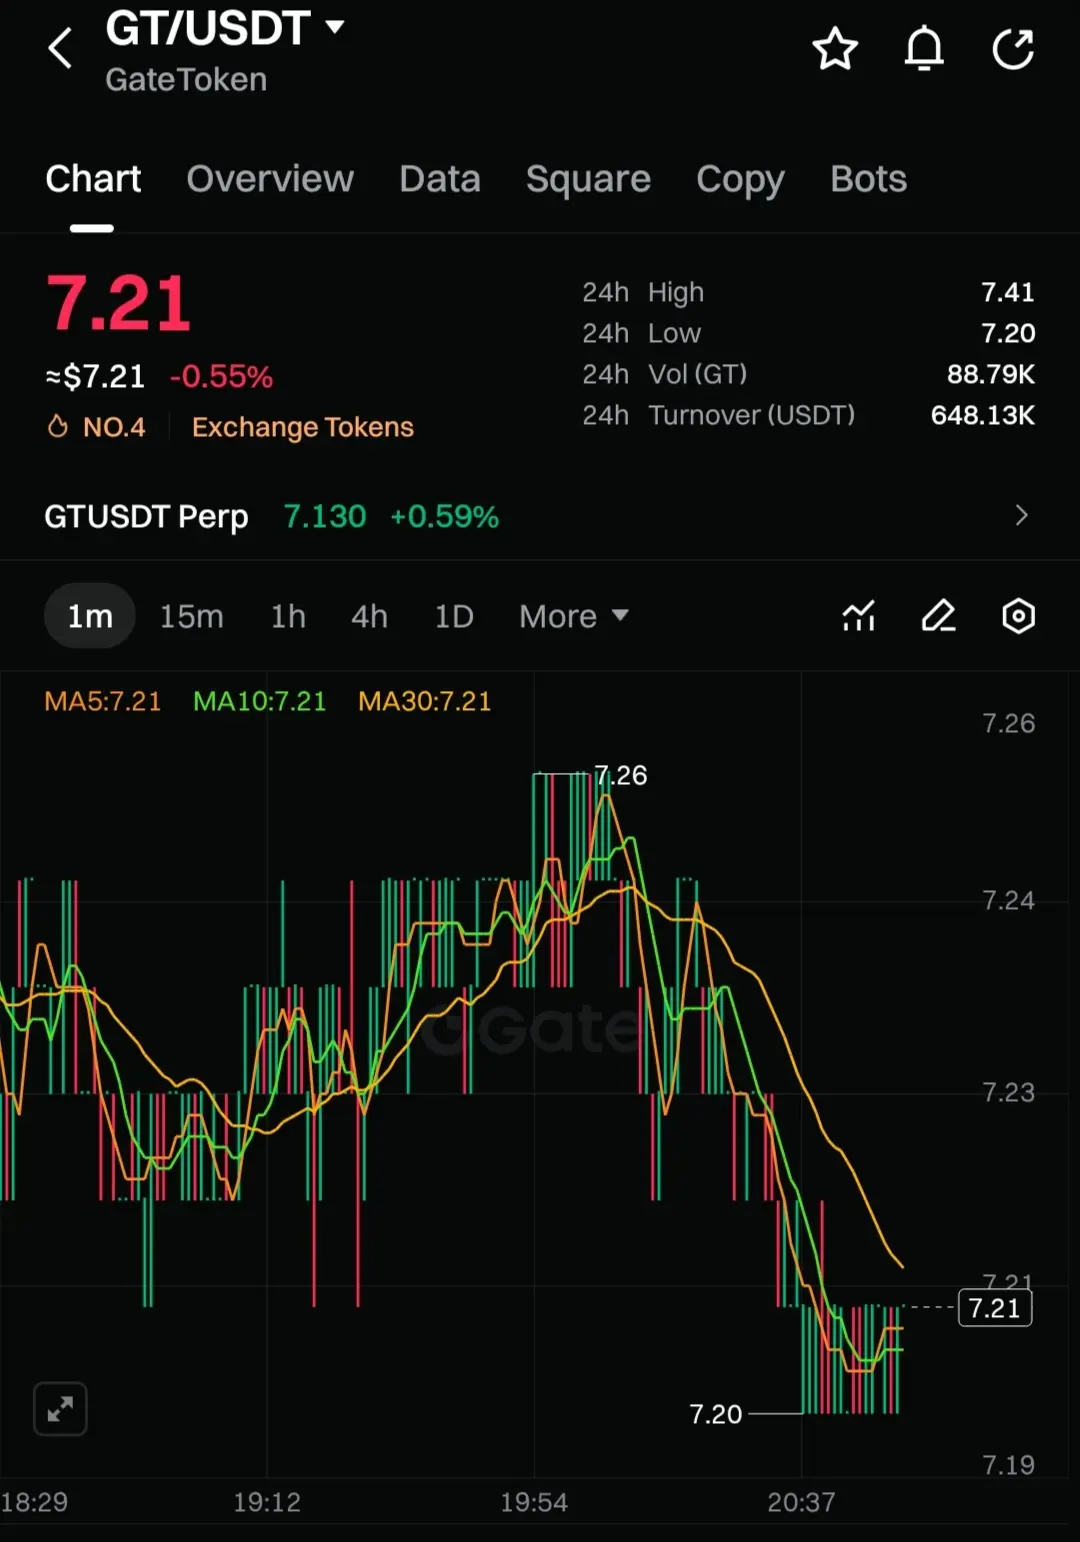Open GTUSDT Perp chevron arrow
1080x1542 pixels.
click(x=1021, y=516)
